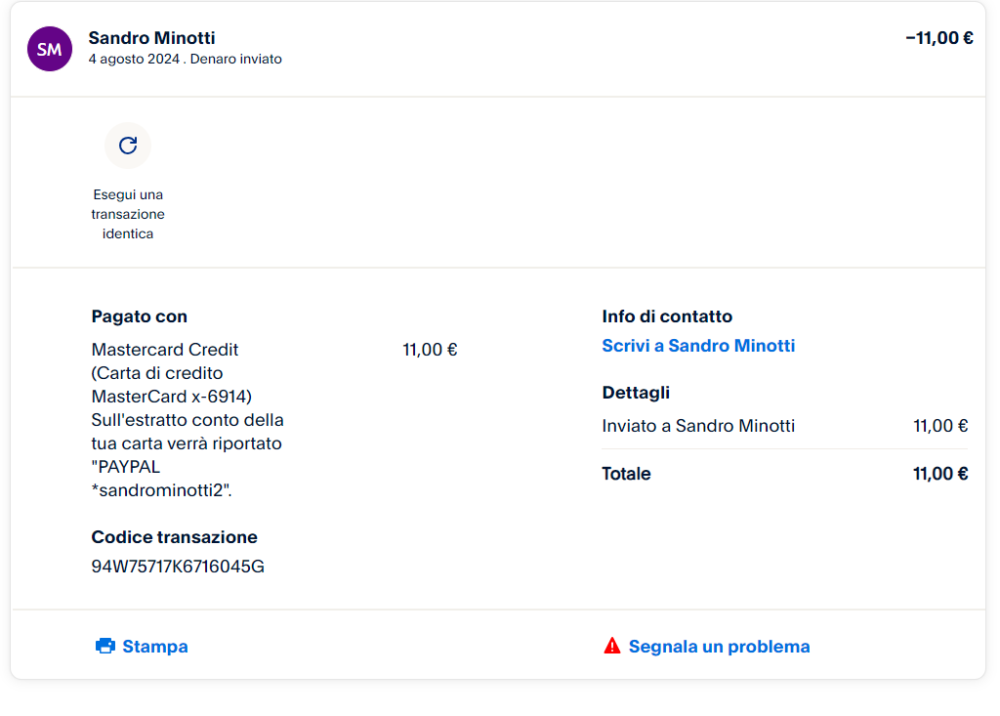Open Scrivi a Sandro Minotti link

[698, 346]
